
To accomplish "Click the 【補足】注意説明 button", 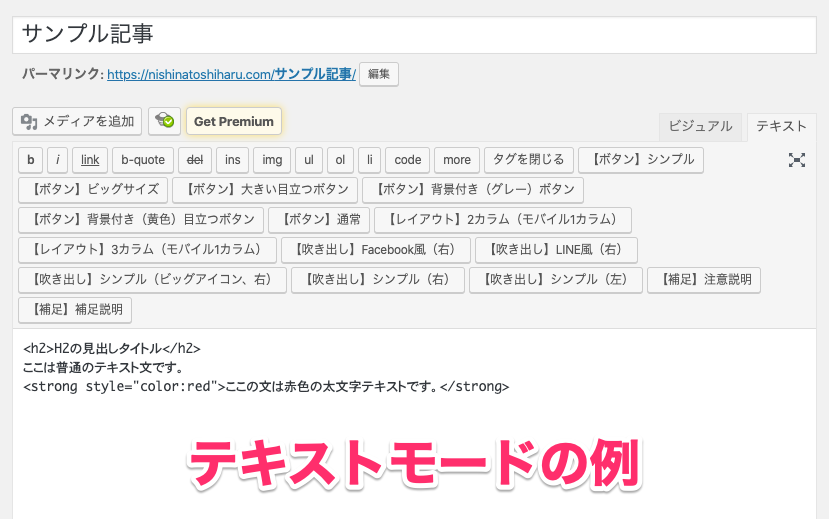I will 704,280.
